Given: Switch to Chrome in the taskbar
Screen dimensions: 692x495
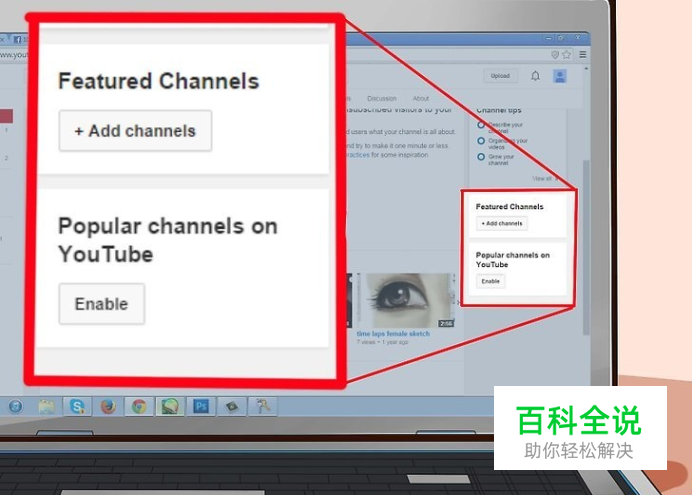Looking at the screenshot, I should 139,406.
